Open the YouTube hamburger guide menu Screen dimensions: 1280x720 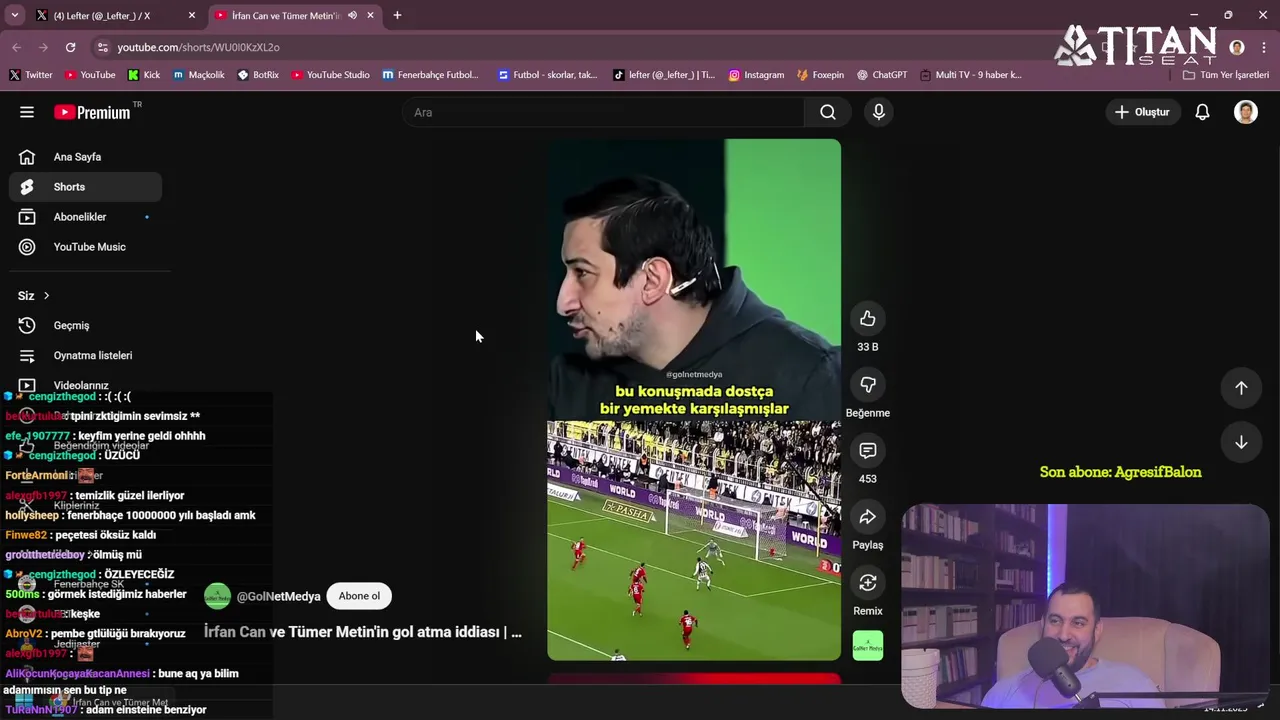pos(27,112)
